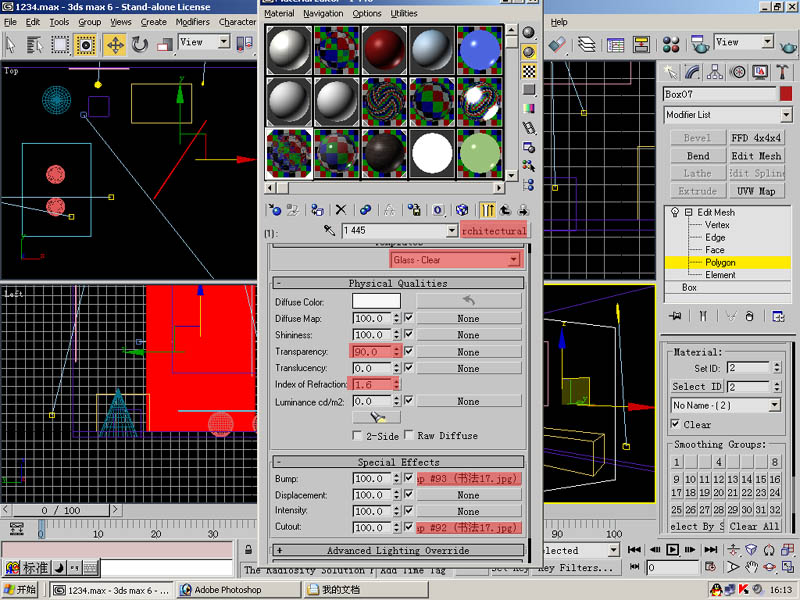The image size is (800, 600).
Task: Click Go to Parent in Material Editor
Action: click(505, 210)
